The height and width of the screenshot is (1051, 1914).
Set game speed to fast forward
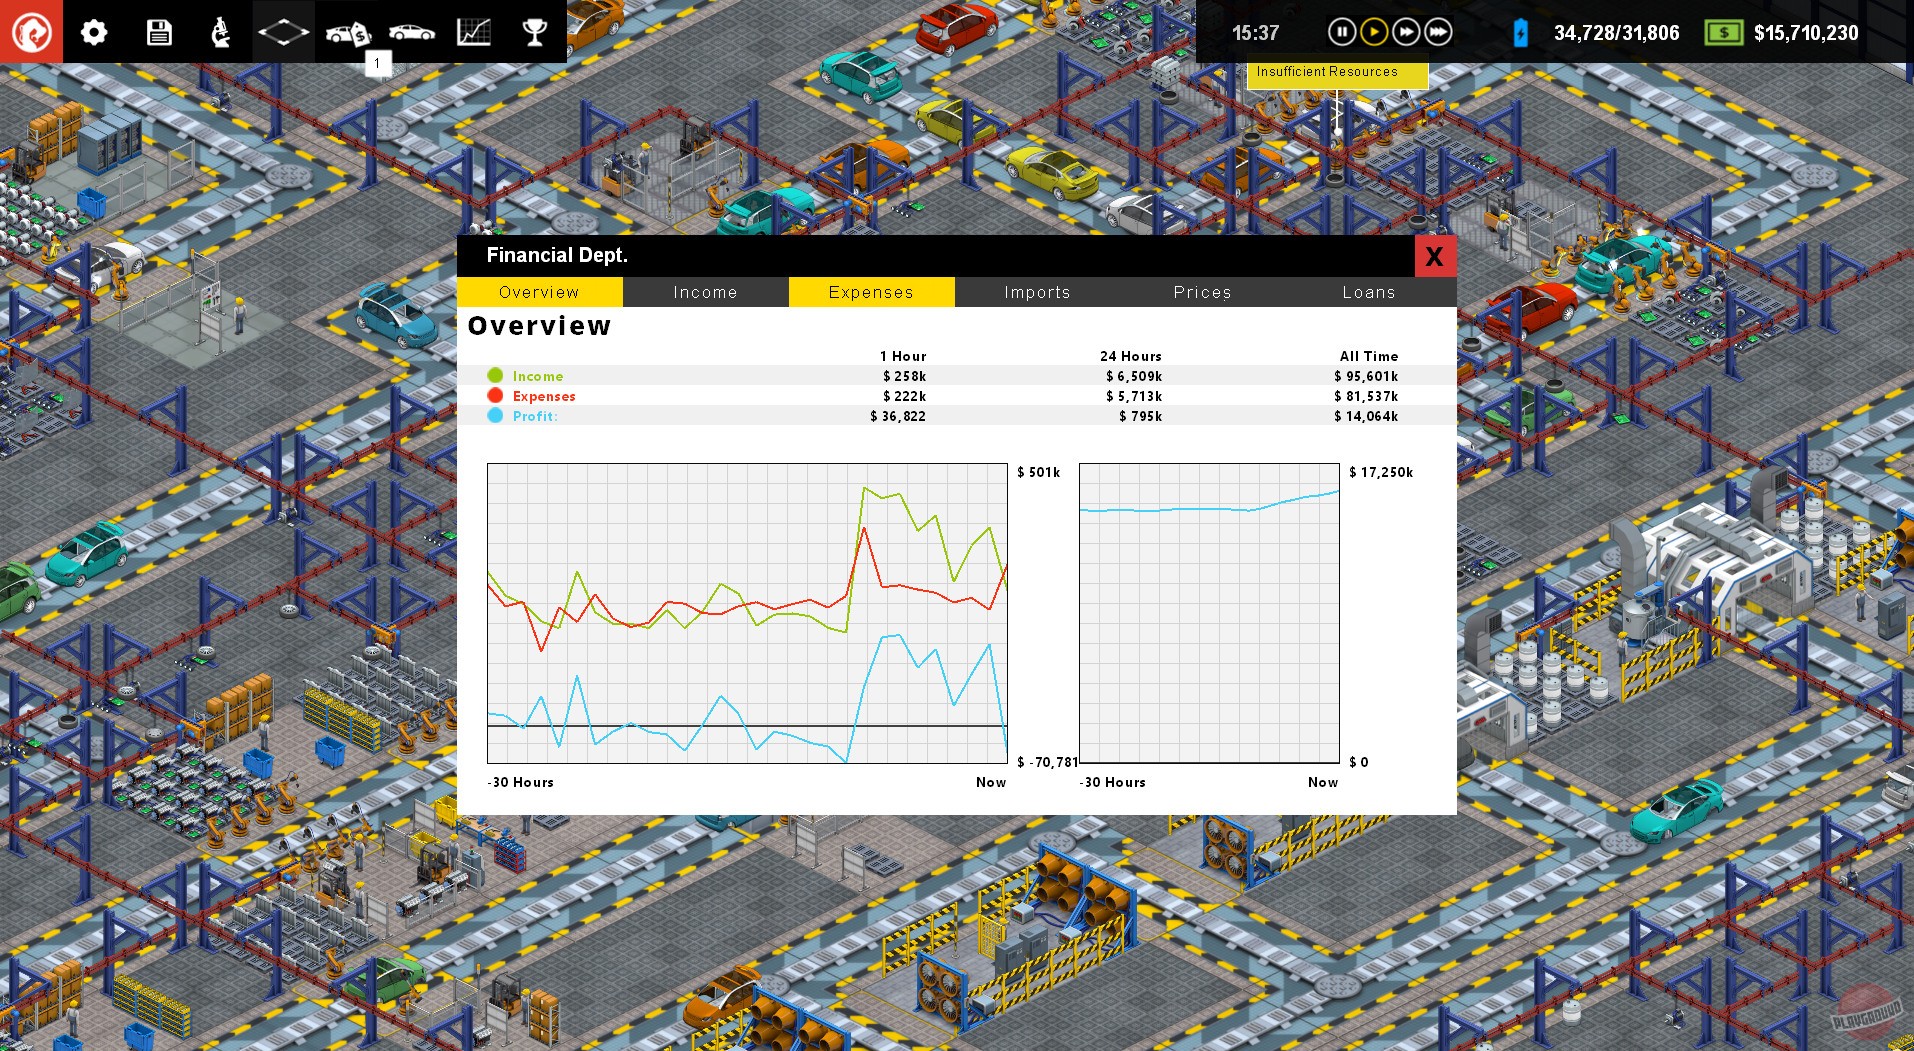click(x=1406, y=33)
